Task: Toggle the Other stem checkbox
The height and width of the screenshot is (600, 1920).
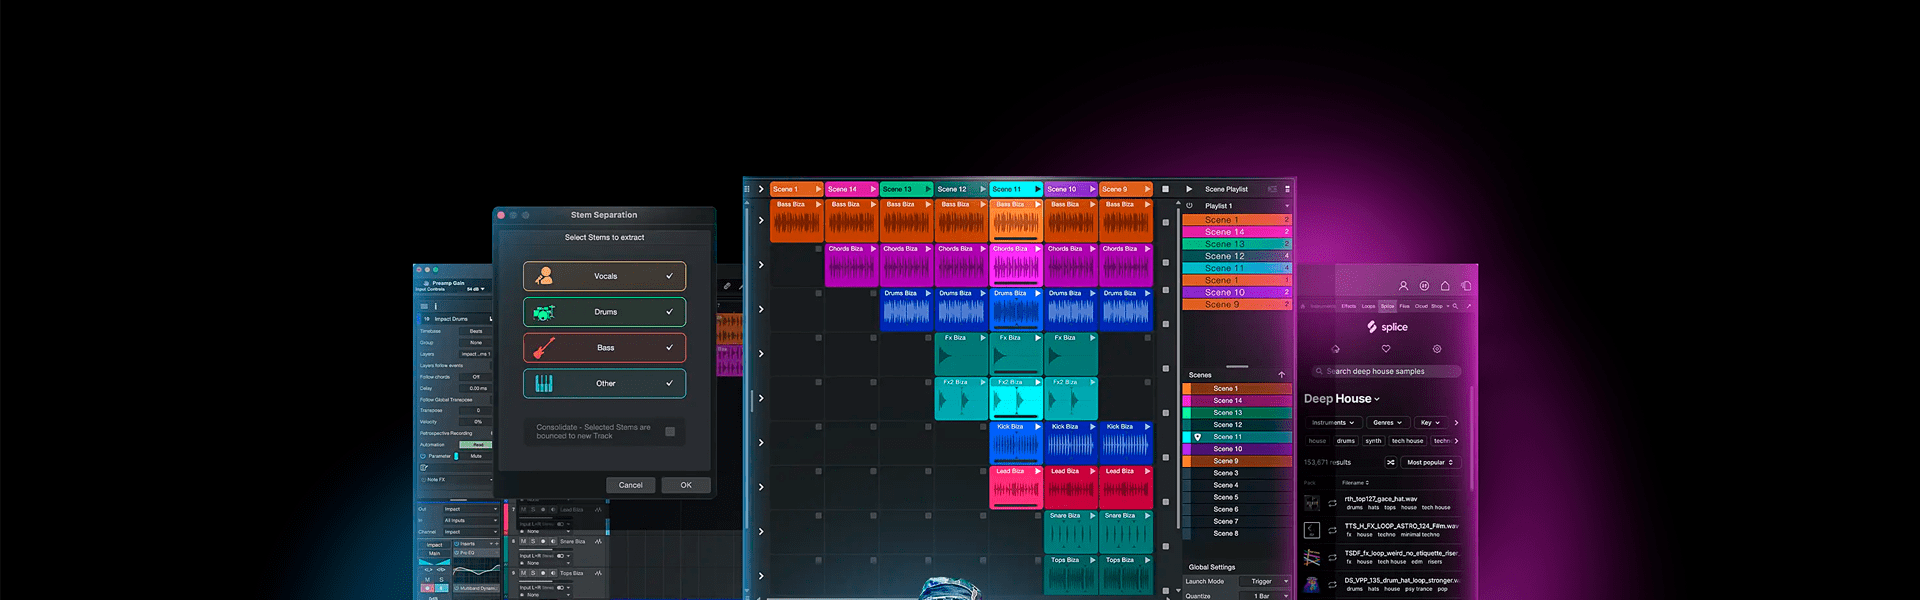Action: [x=670, y=383]
